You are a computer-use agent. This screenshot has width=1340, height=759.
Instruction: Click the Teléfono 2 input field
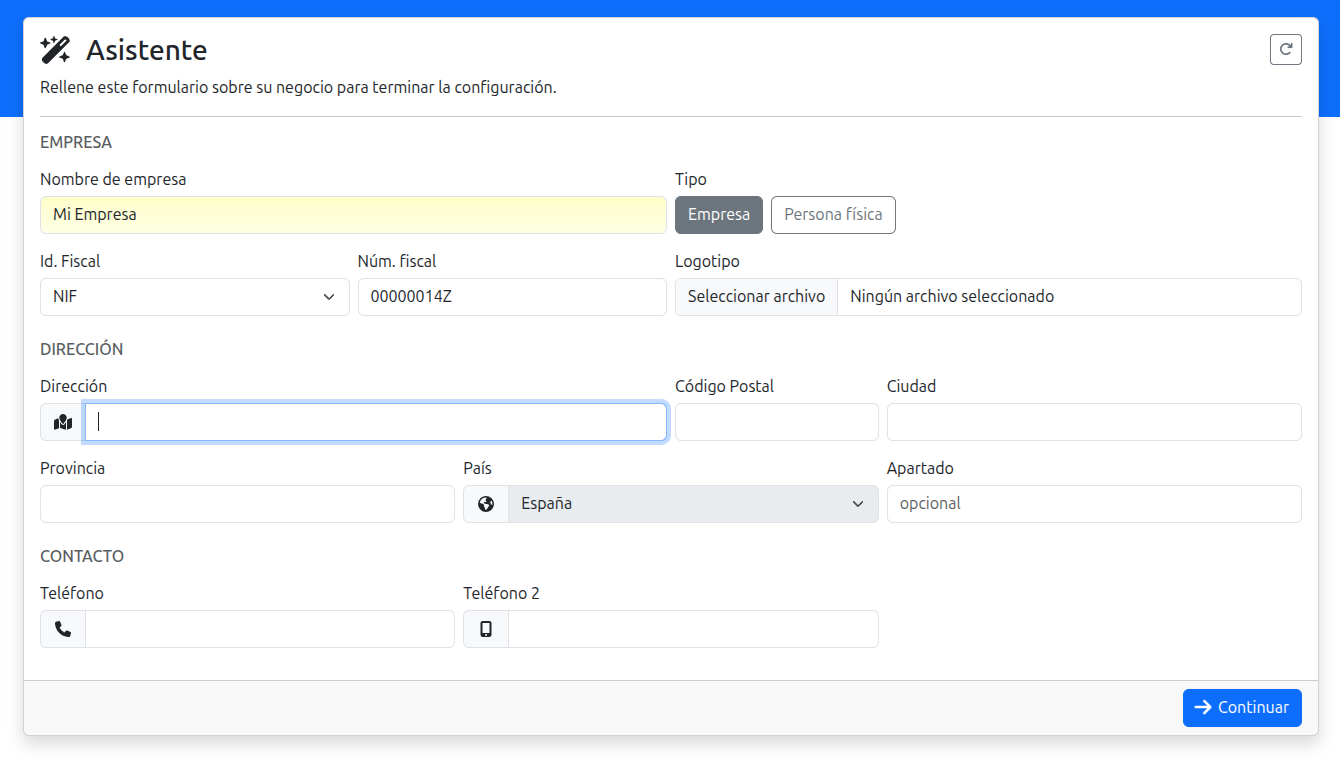(692, 629)
